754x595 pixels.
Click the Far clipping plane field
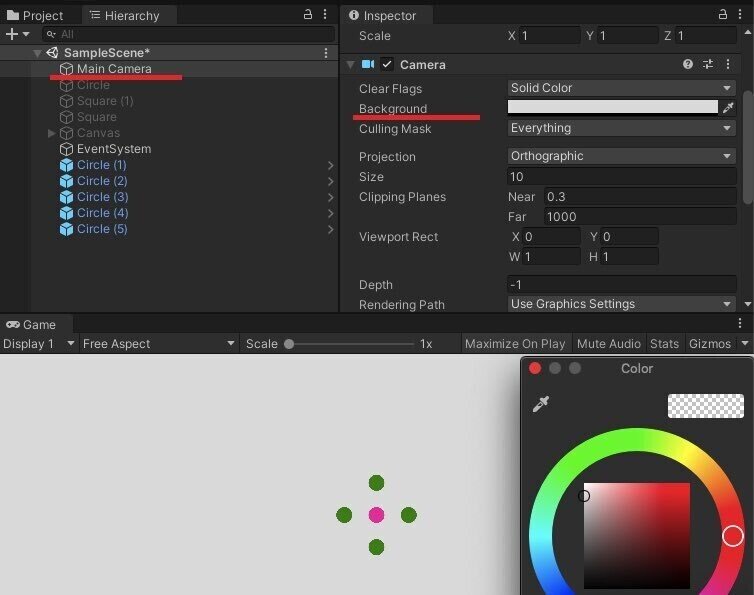[x=640, y=216]
